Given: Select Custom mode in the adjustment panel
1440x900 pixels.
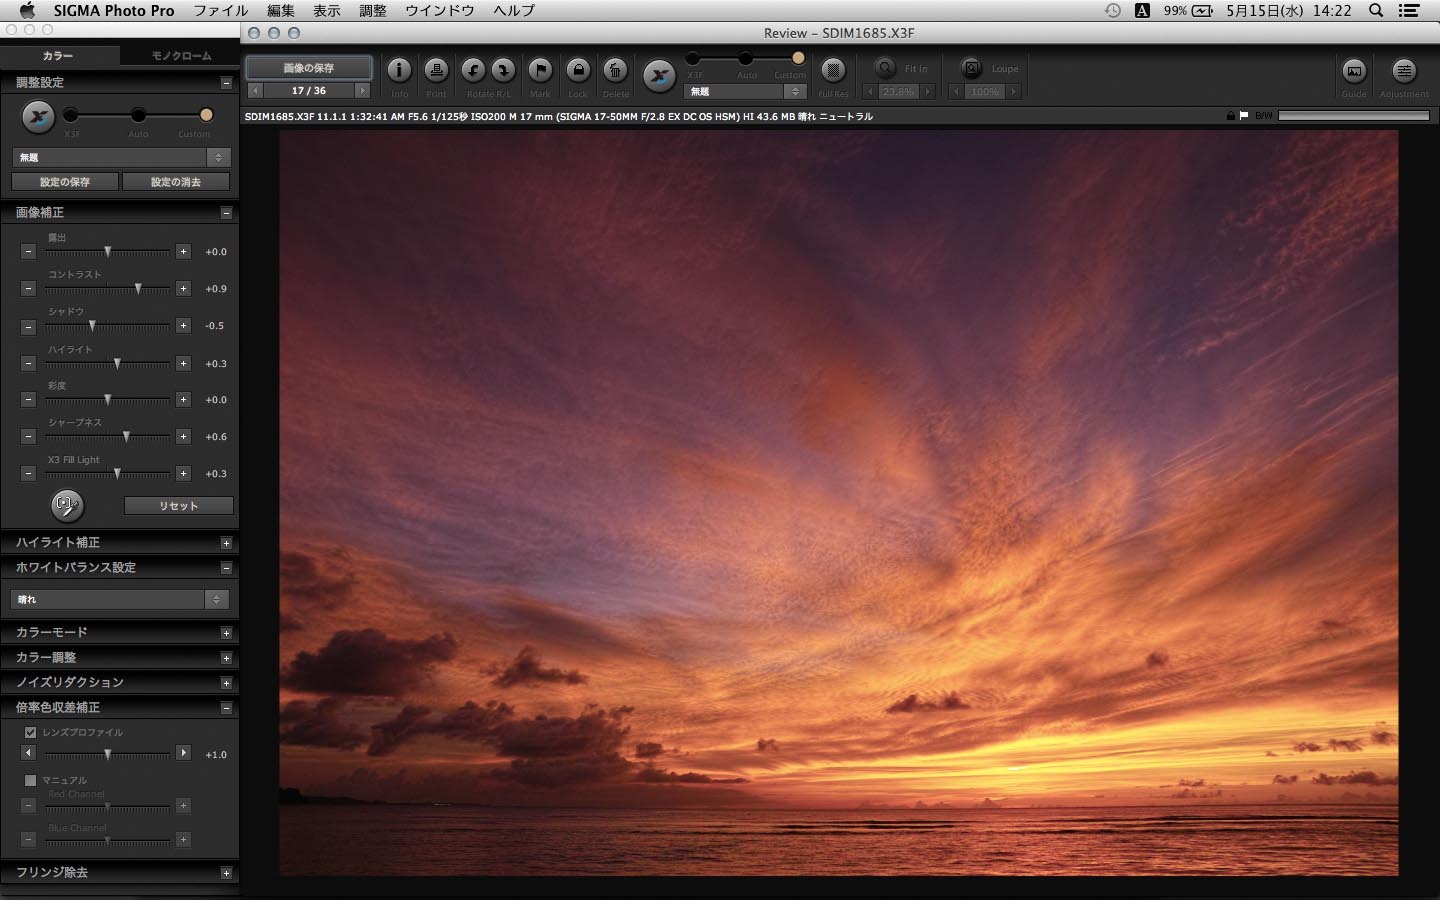Looking at the screenshot, I should click(x=206, y=115).
